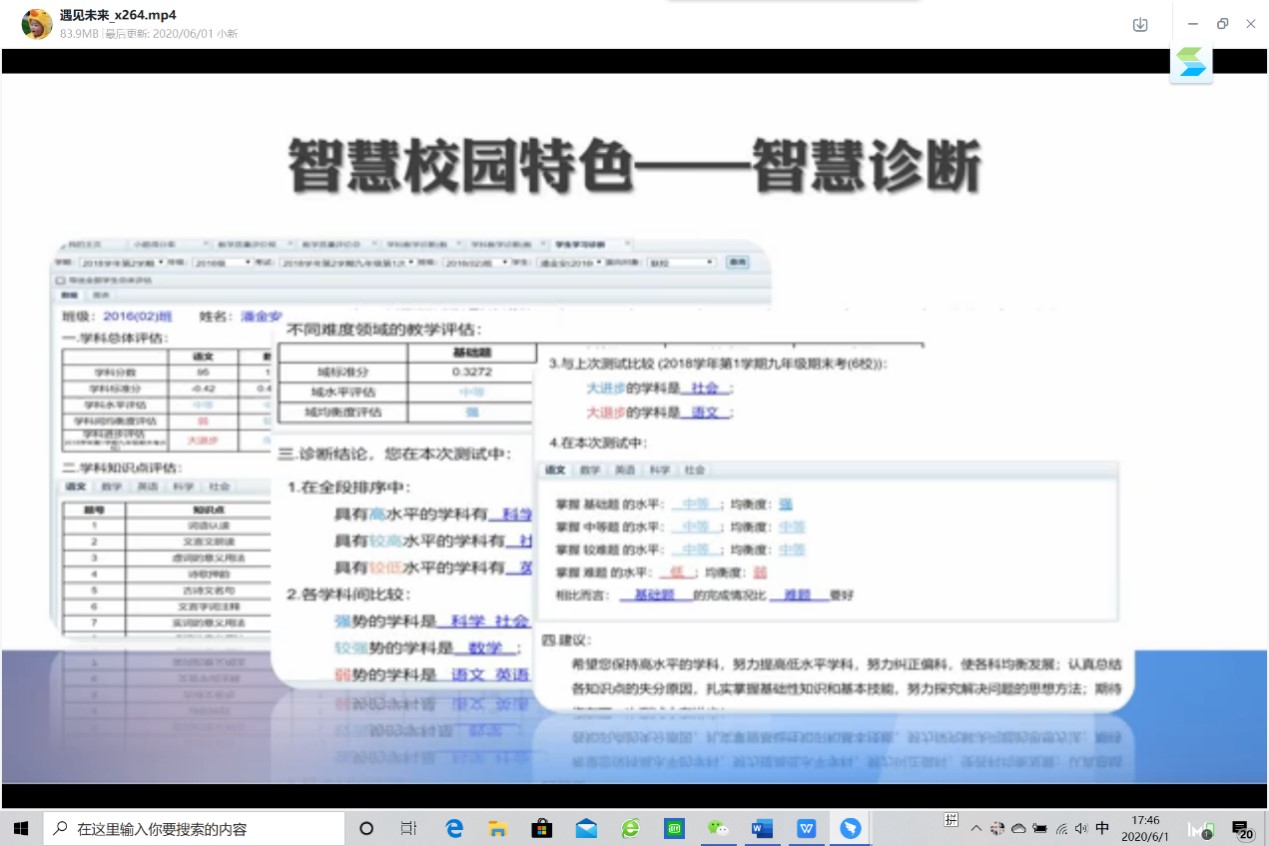Switch to WeChat on the taskbar

click(x=718, y=828)
